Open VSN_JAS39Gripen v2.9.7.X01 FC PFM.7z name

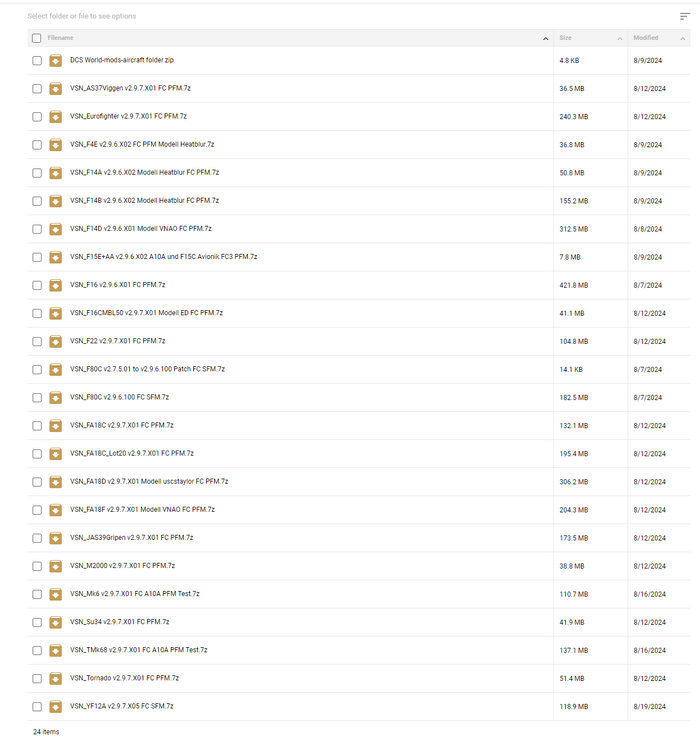pyautogui.click(x=132, y=538)
